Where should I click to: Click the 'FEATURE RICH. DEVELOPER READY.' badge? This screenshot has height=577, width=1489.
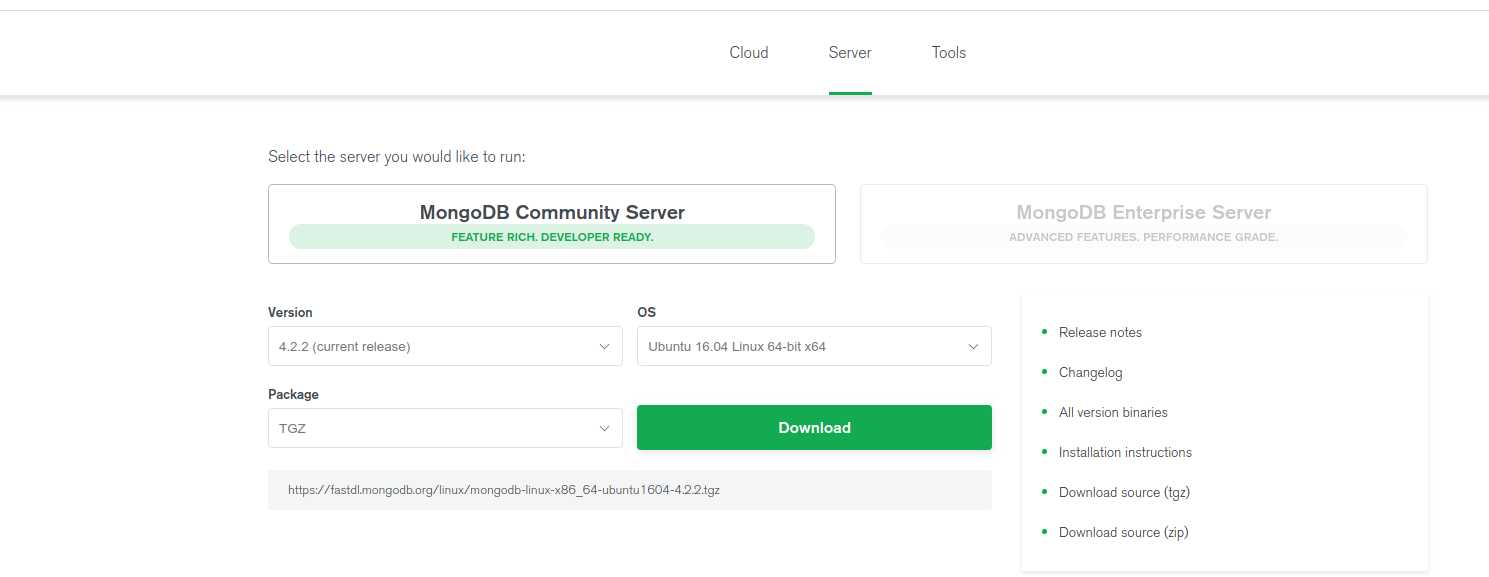[x=552, y=237]
